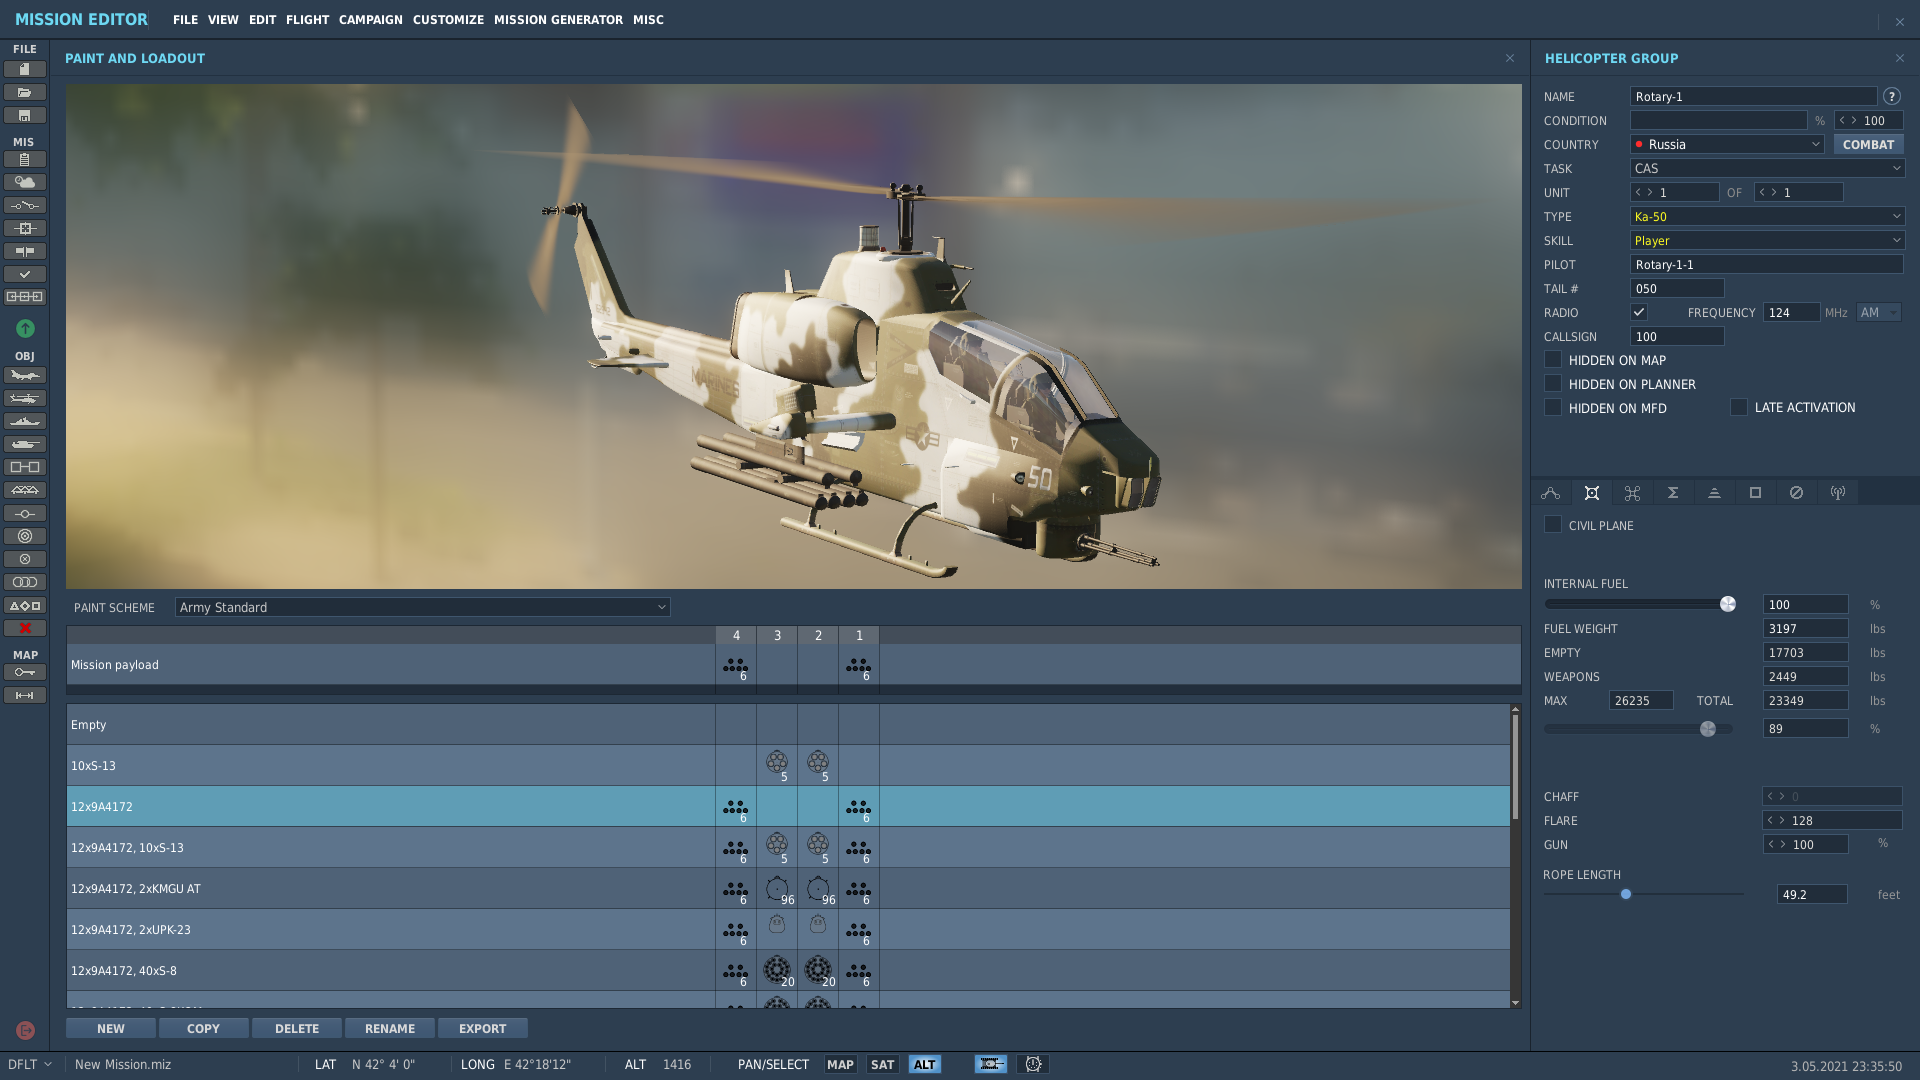Click the help question mark next to NAME
1920x1080 pixels.
click(x=1892, y=97)
